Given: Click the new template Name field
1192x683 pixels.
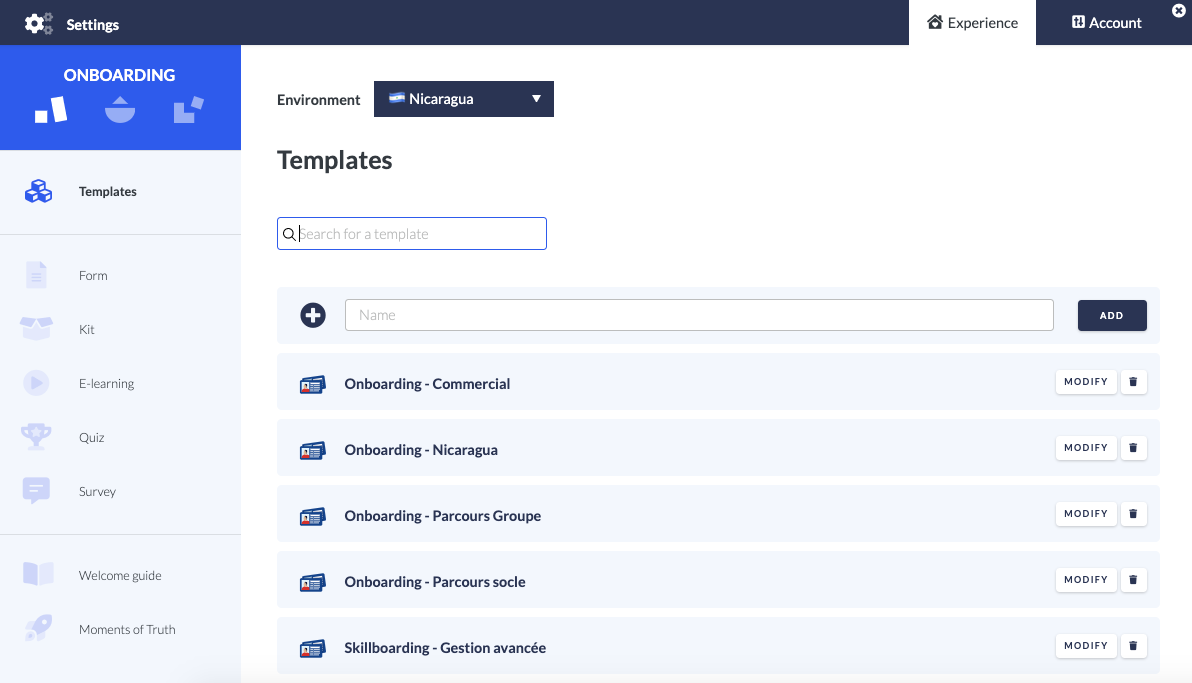Looking at the screenshot, I should point(699,315).
